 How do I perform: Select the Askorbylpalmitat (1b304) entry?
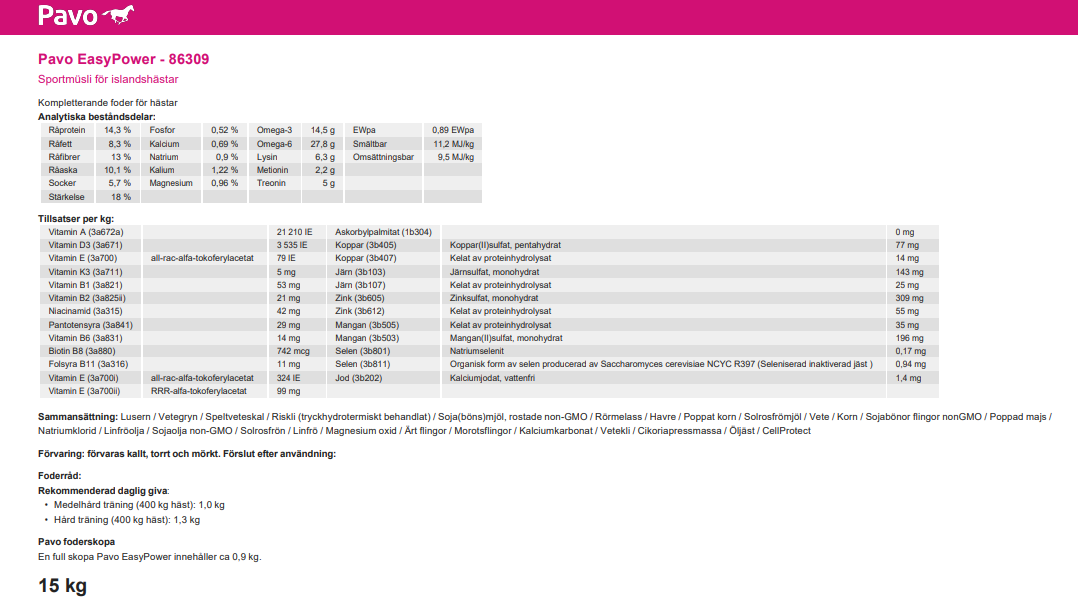(383, 232)
